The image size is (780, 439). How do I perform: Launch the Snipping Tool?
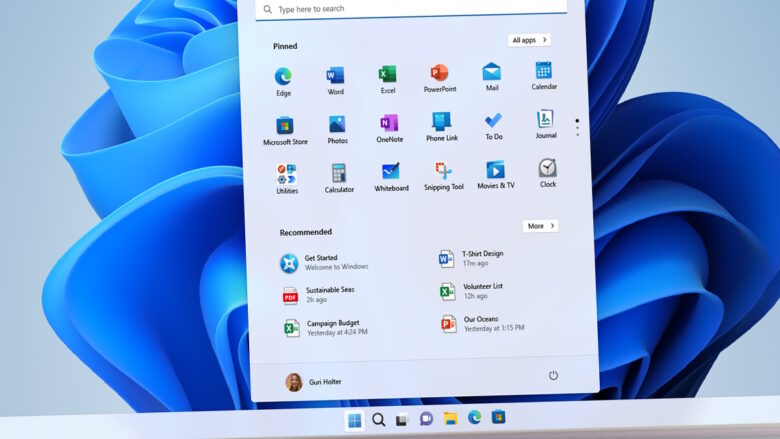click(444, 176)
